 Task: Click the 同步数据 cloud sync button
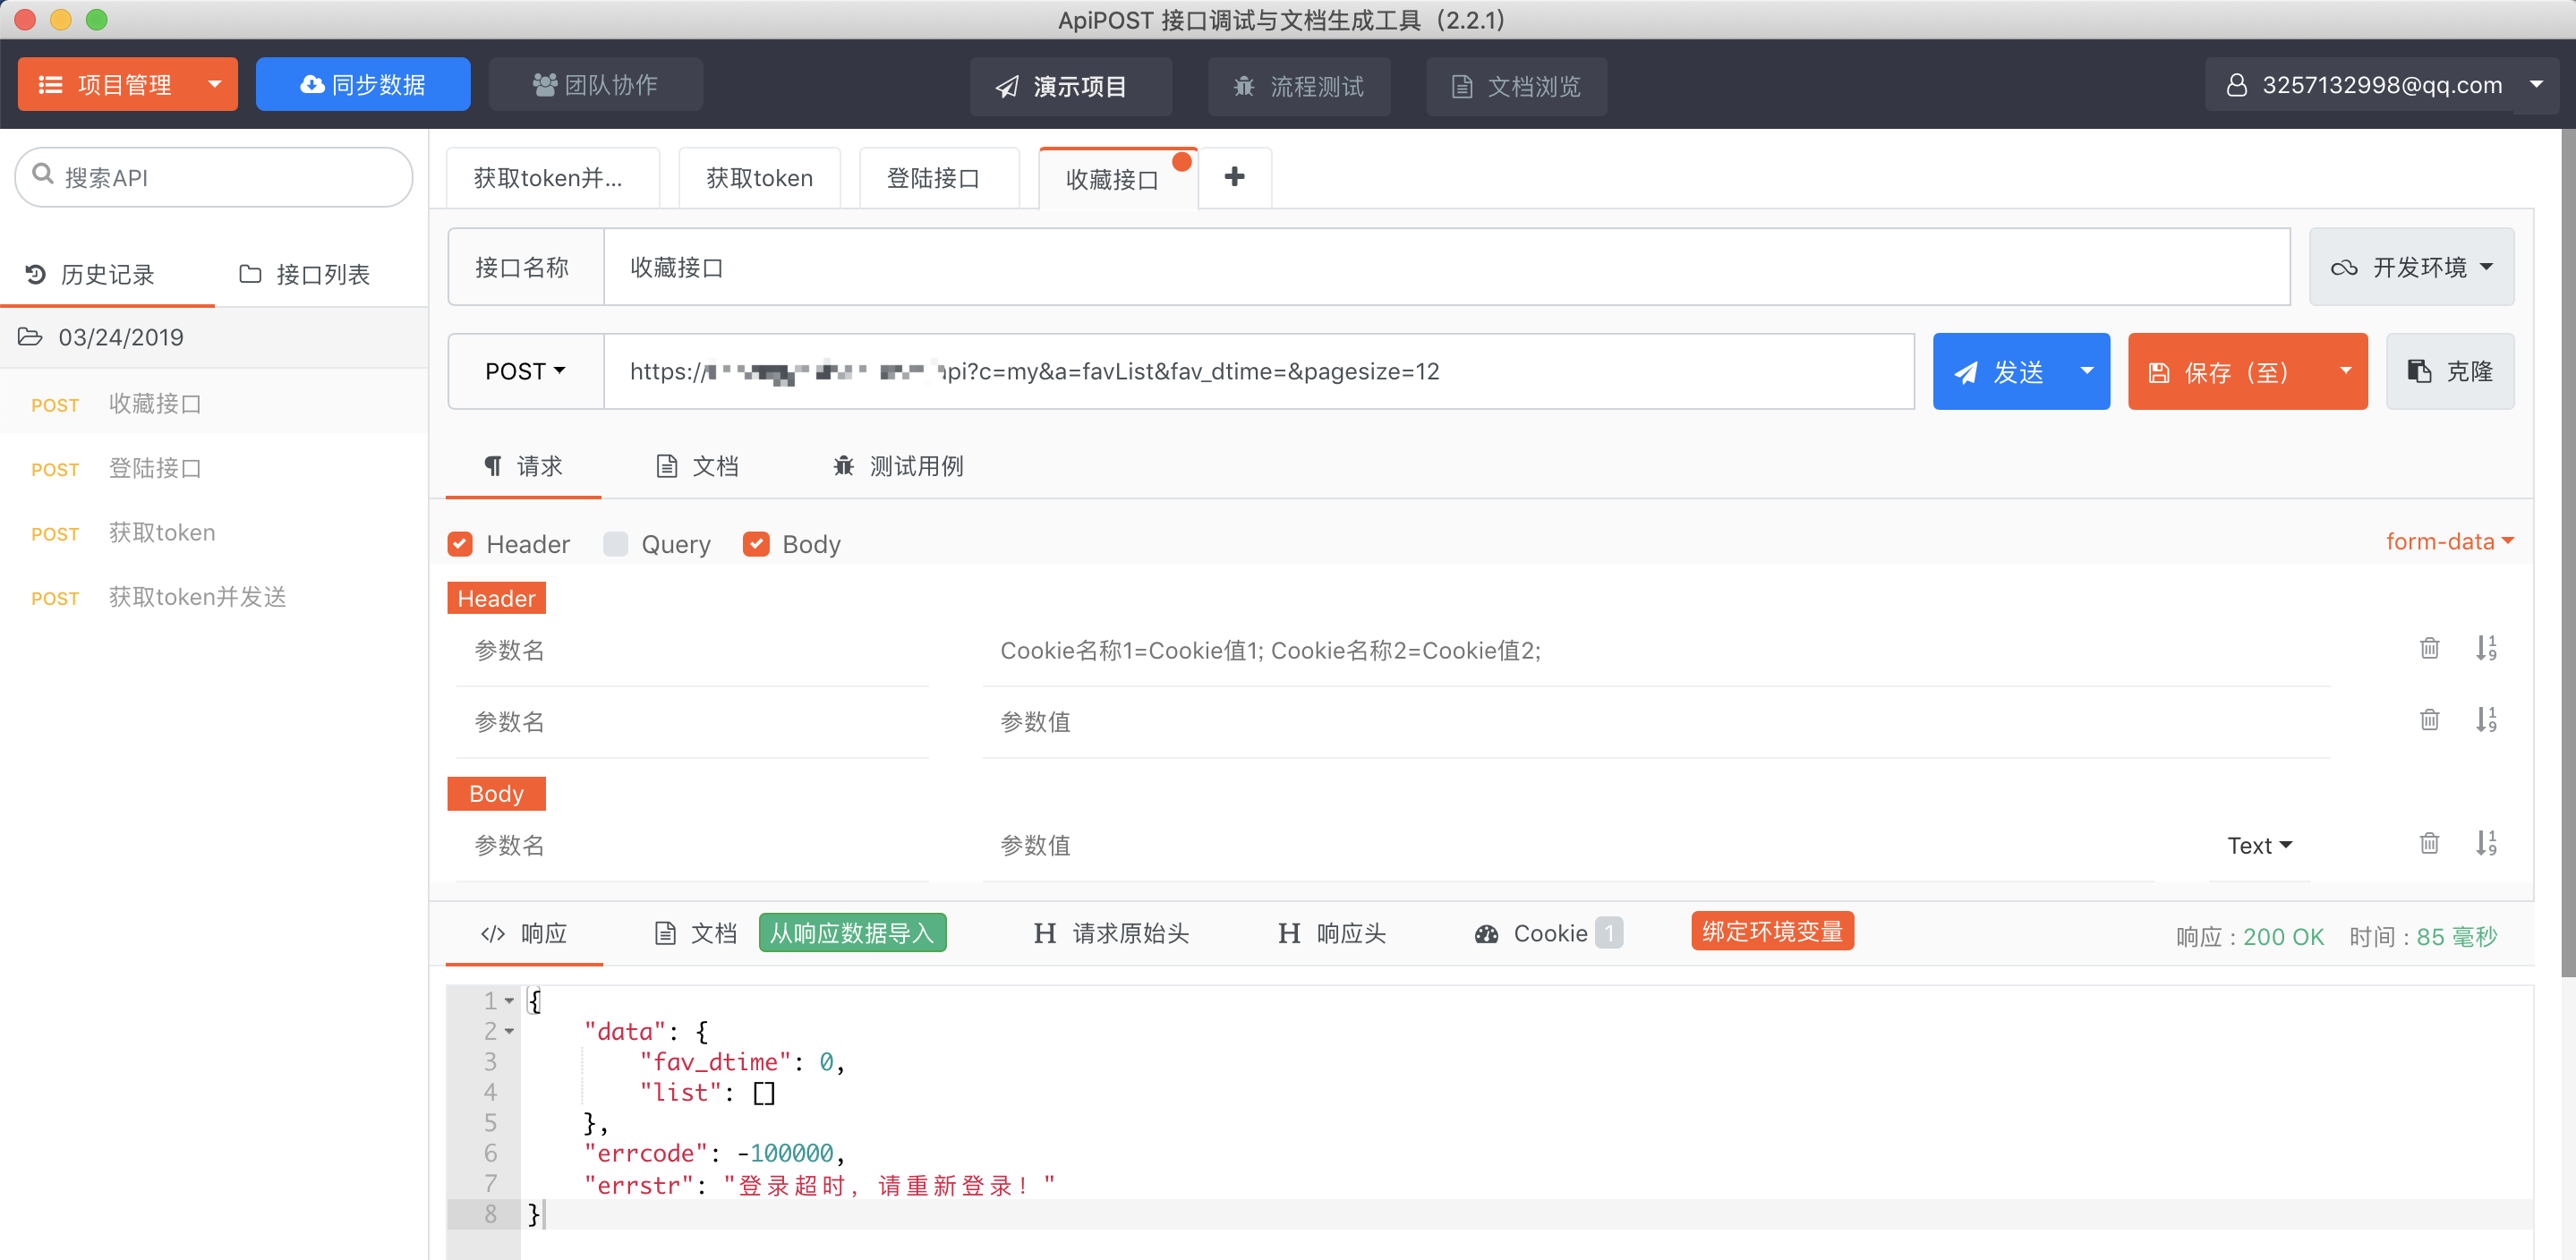pos(363,84)
